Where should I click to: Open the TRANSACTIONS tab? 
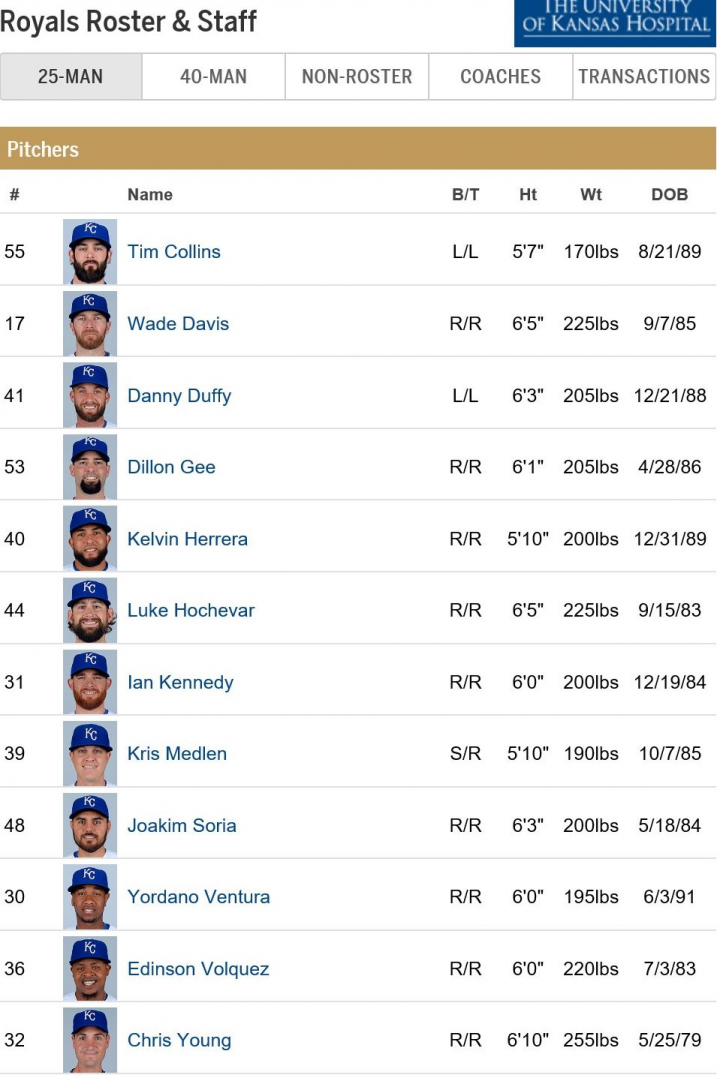(x=644, y=76)
